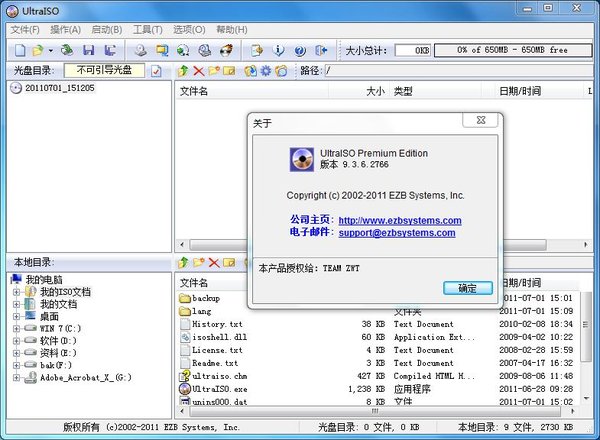Screen dimensions: 600x440
Task: Click the Open CD/DVD green disc icon
Action: 67,50
